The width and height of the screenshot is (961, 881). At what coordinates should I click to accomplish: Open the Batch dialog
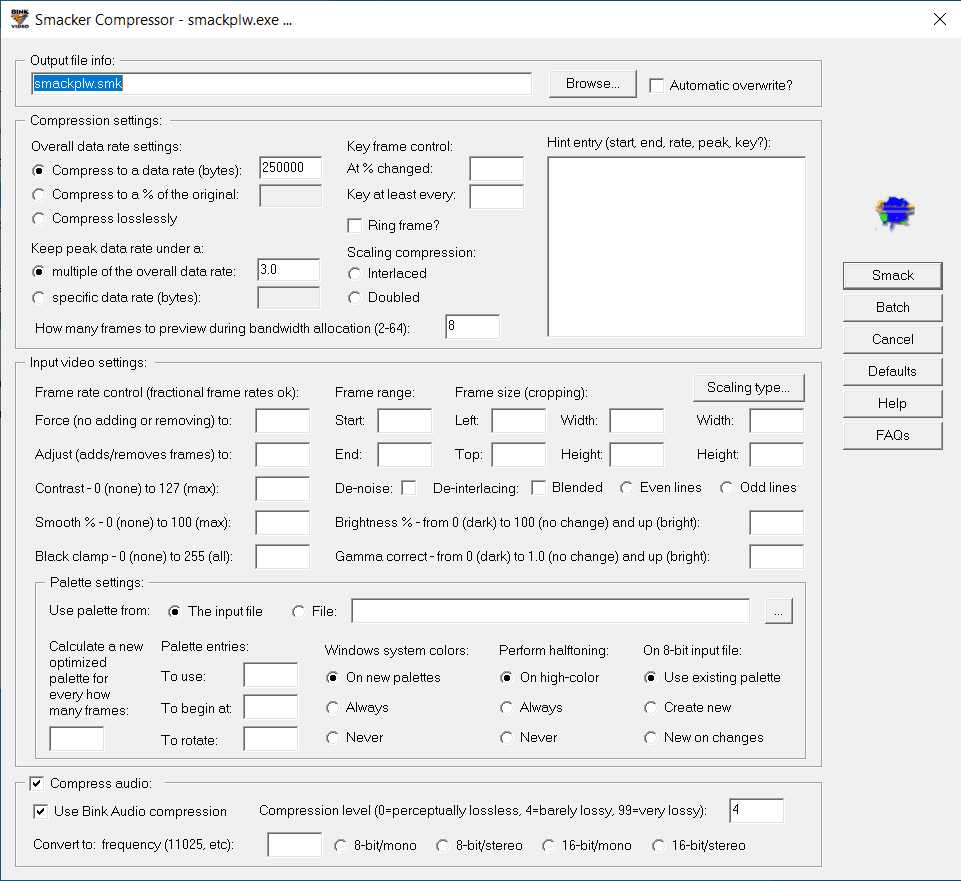892,307
